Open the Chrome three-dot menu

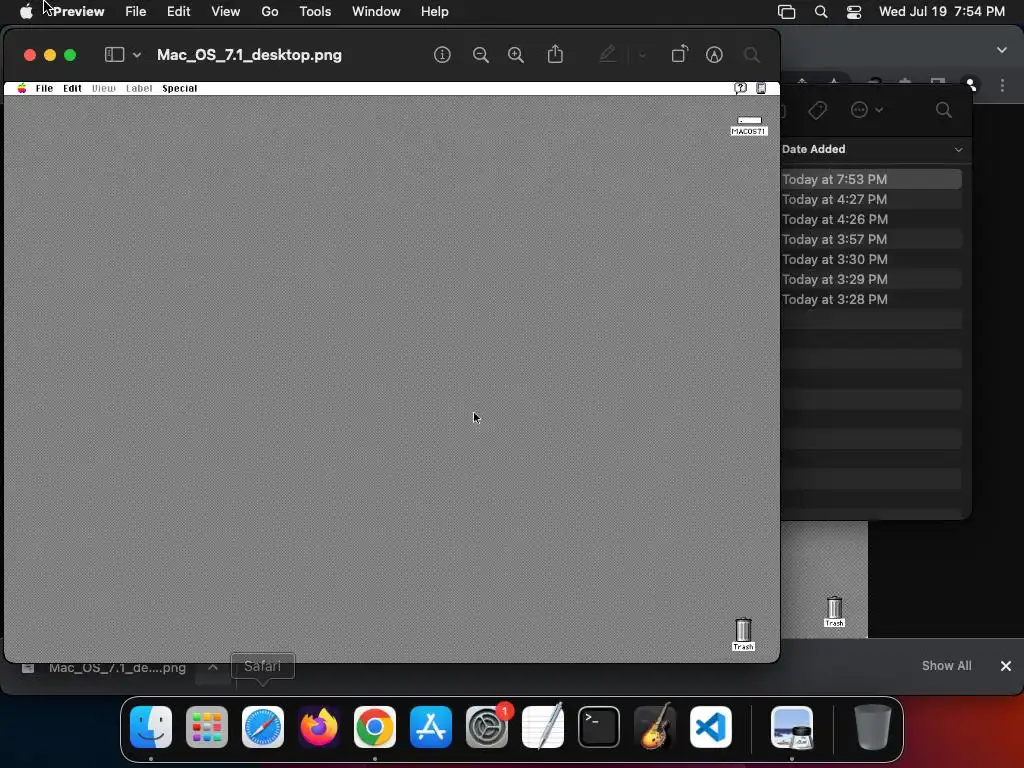[1002, 86]
